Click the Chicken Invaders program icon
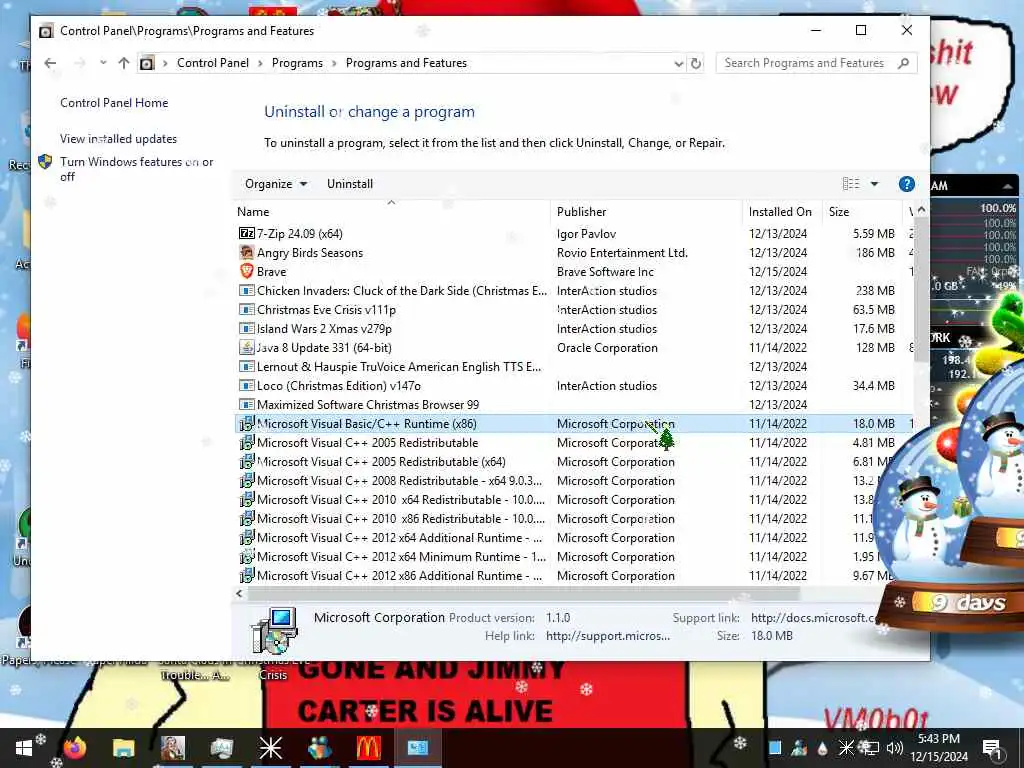The image size is (1024, 768). point(246,291)
